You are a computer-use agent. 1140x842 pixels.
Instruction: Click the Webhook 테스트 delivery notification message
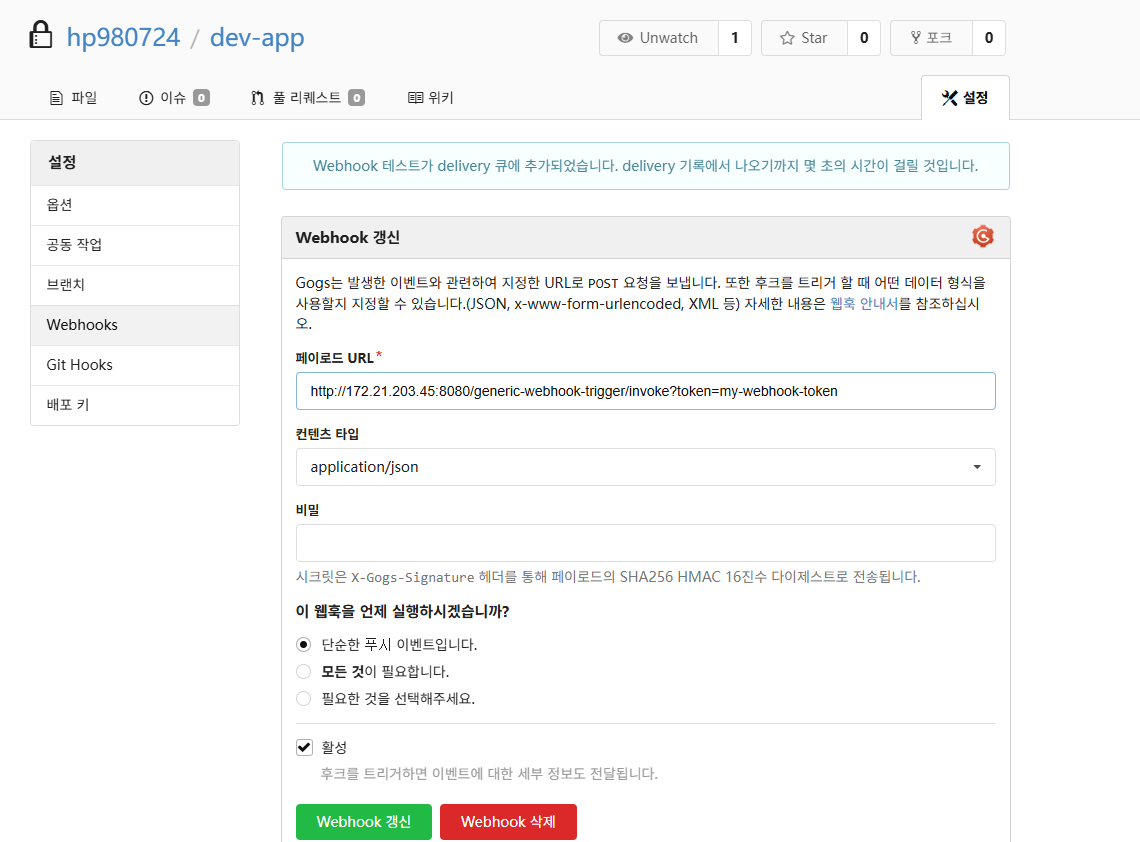point(646,166)
